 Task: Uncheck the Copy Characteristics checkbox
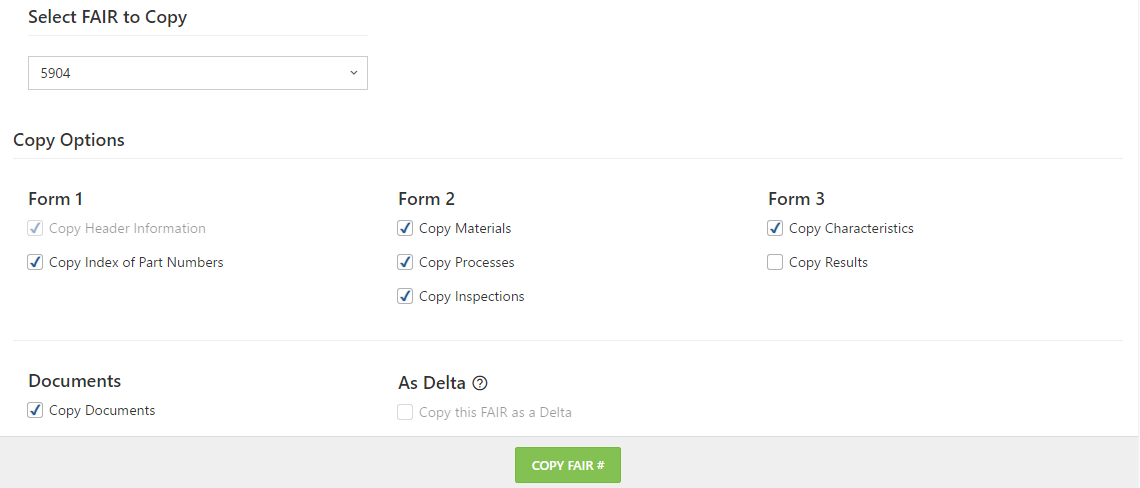[x=775, y=228]
